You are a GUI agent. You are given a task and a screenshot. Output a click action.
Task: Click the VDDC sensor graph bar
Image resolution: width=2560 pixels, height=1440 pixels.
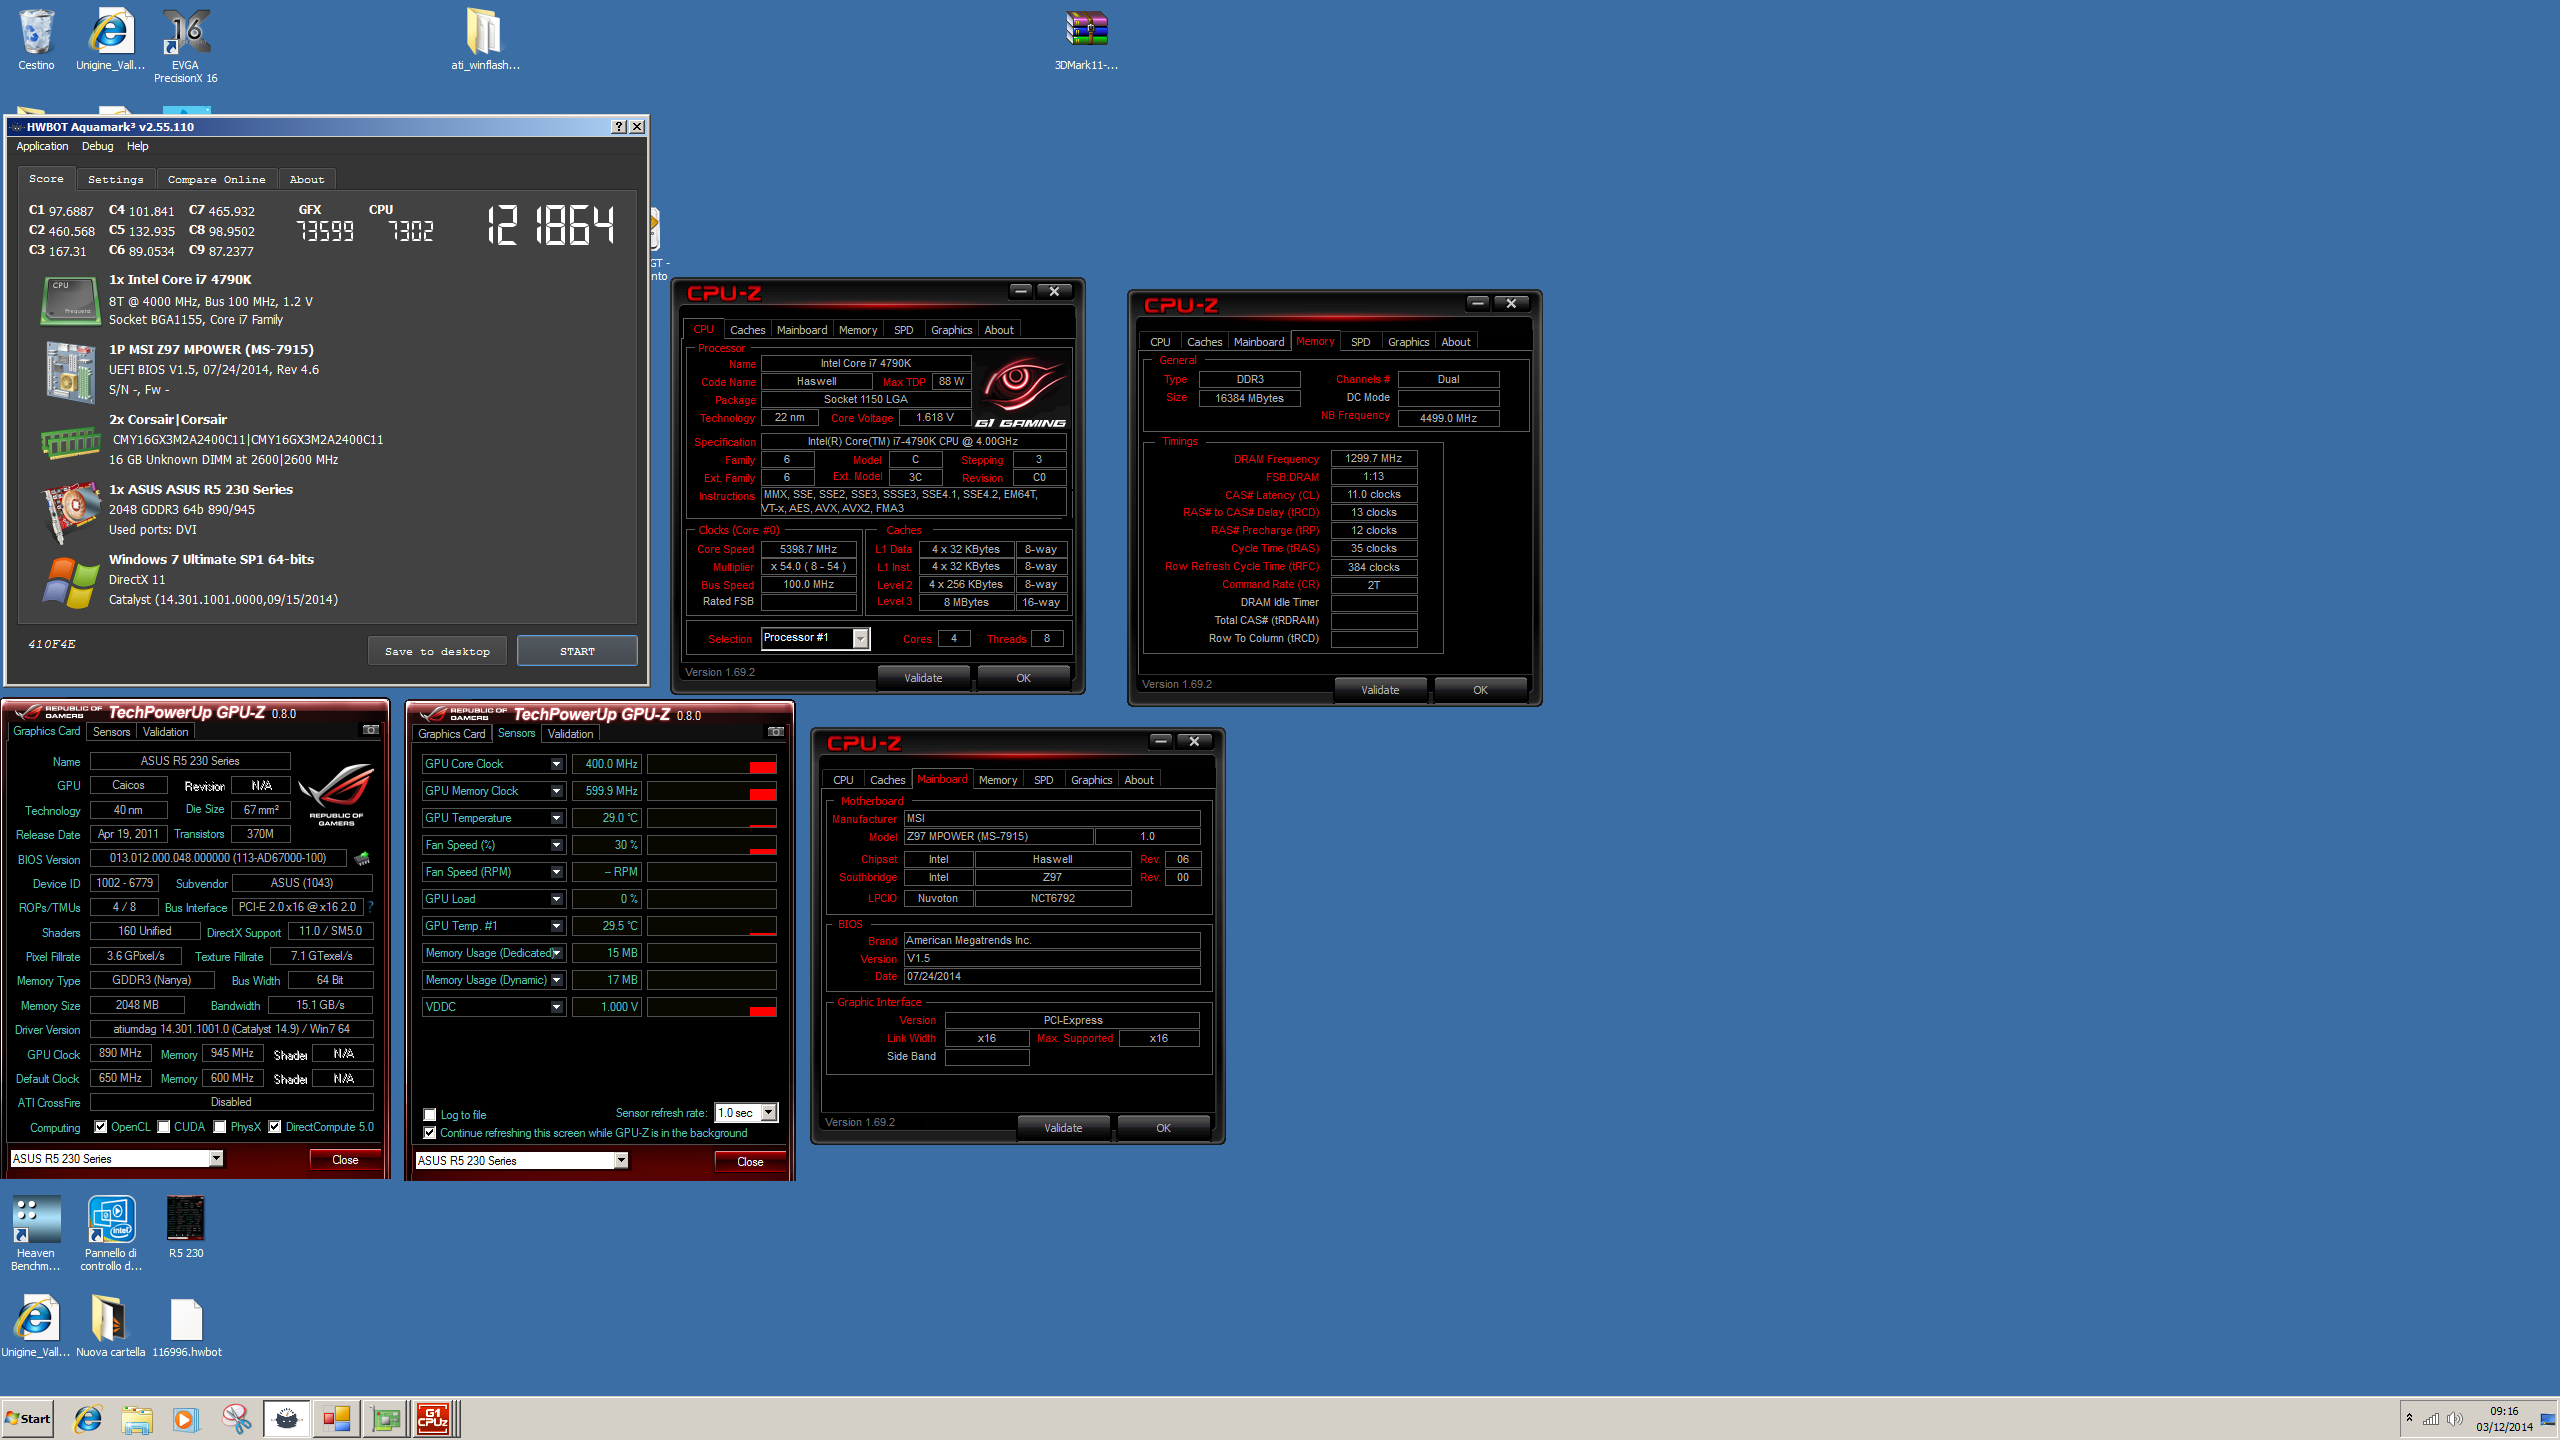pyautogui.click(x=712, y=1007)
